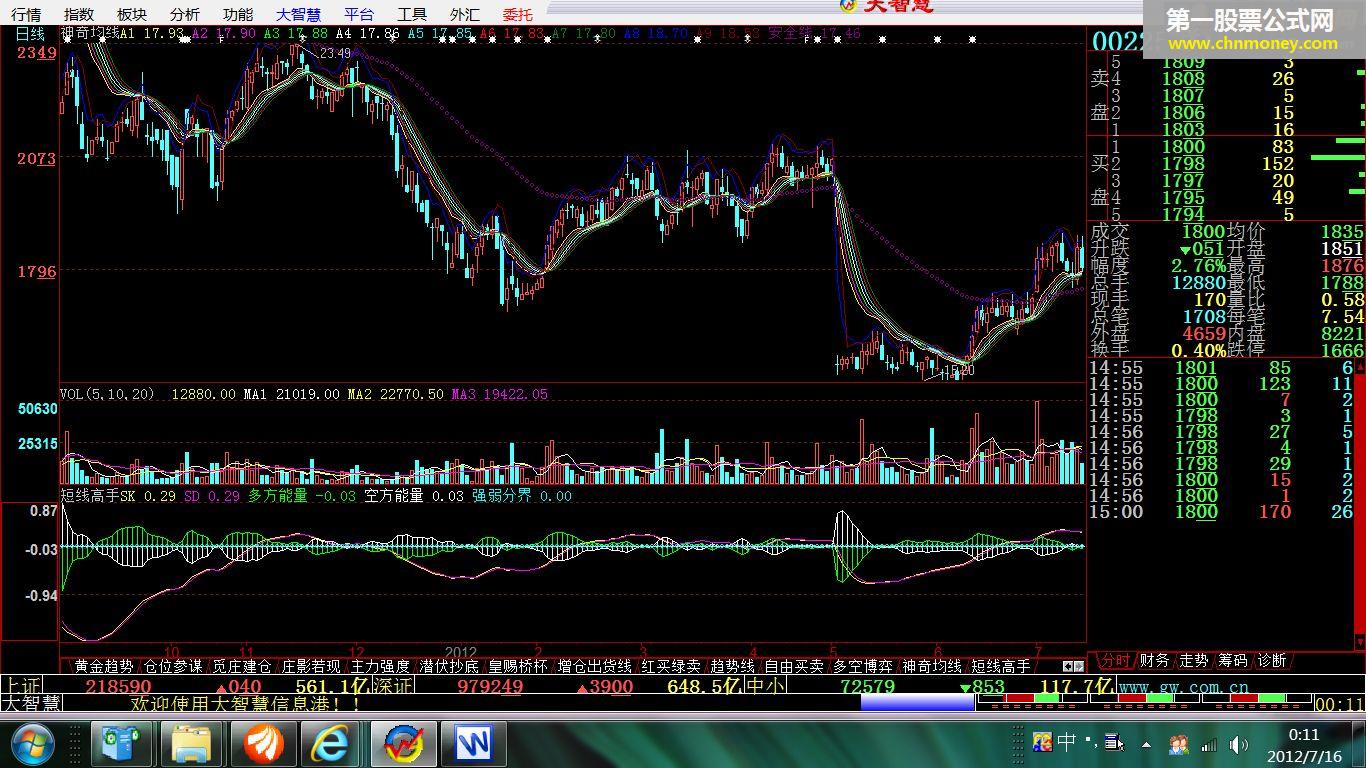Click the network signal tray icon

[x=1210, y=744]
